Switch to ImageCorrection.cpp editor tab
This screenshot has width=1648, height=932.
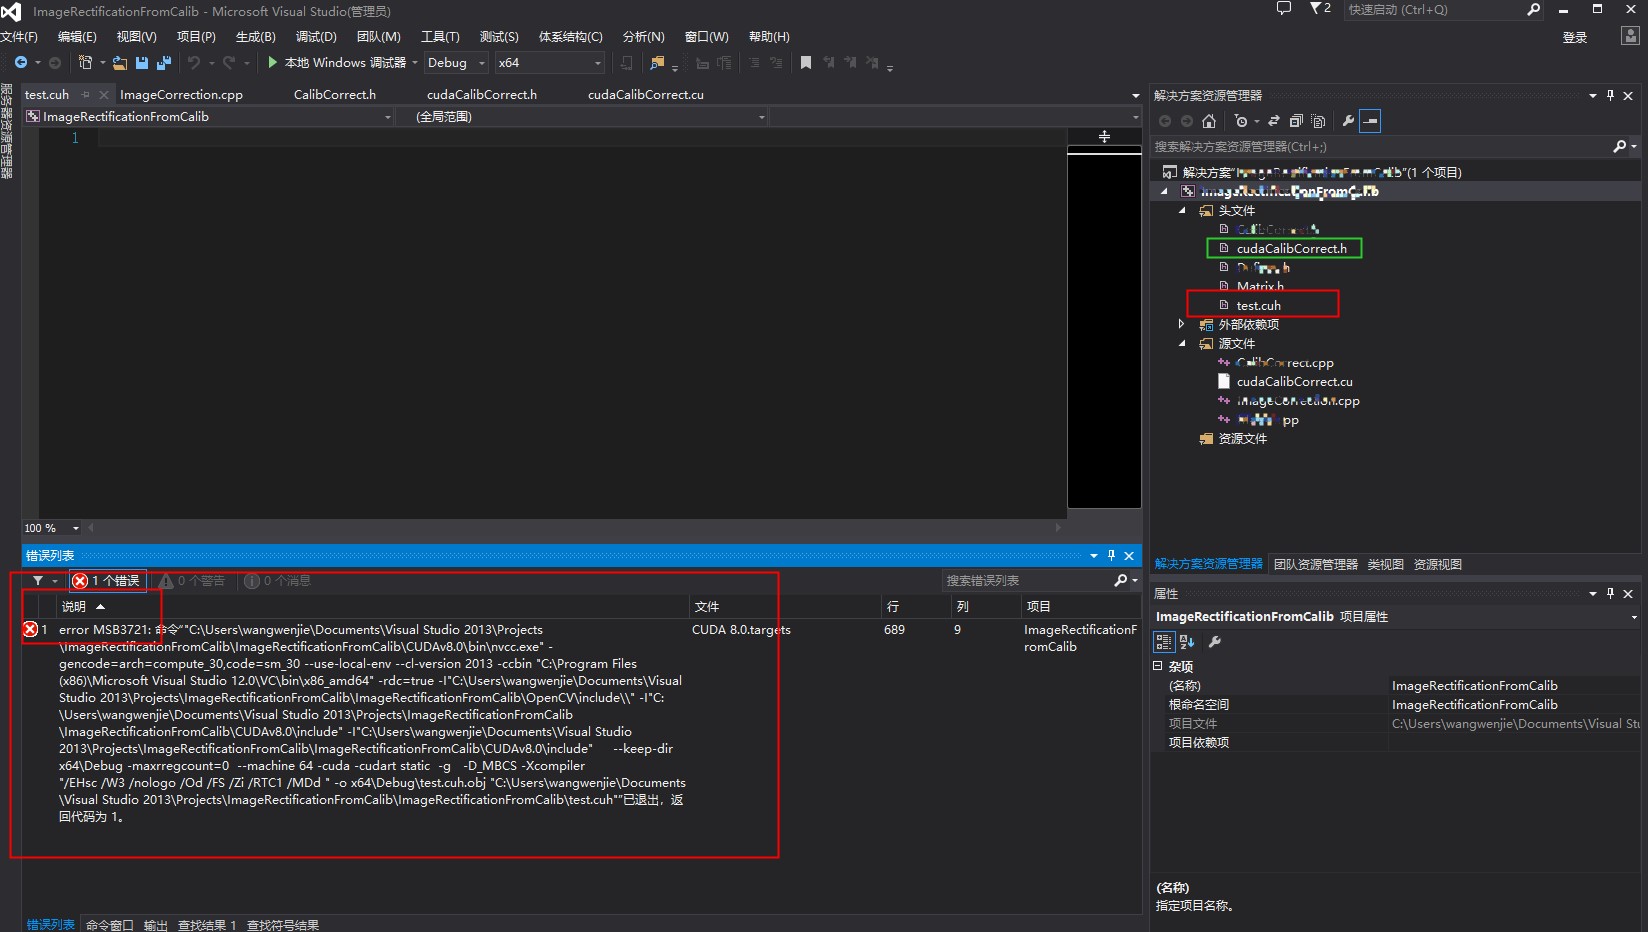click(x=181, y=95)
